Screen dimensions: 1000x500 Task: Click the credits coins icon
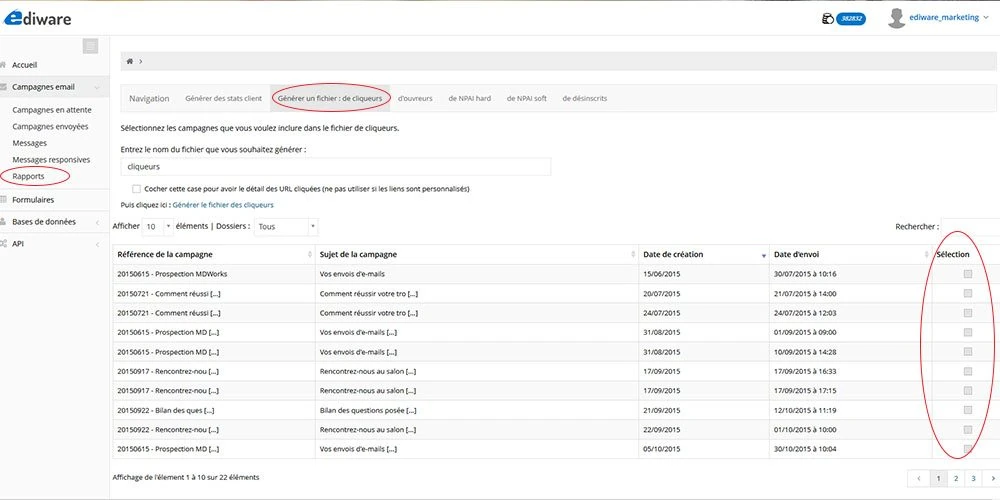click(826, 18)
